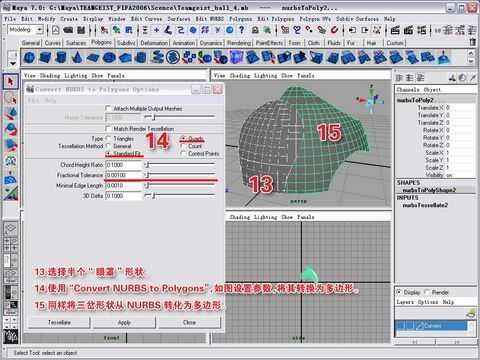Click the Save Scene icon
The image size is (480, 360).
[x=81, y=30]
